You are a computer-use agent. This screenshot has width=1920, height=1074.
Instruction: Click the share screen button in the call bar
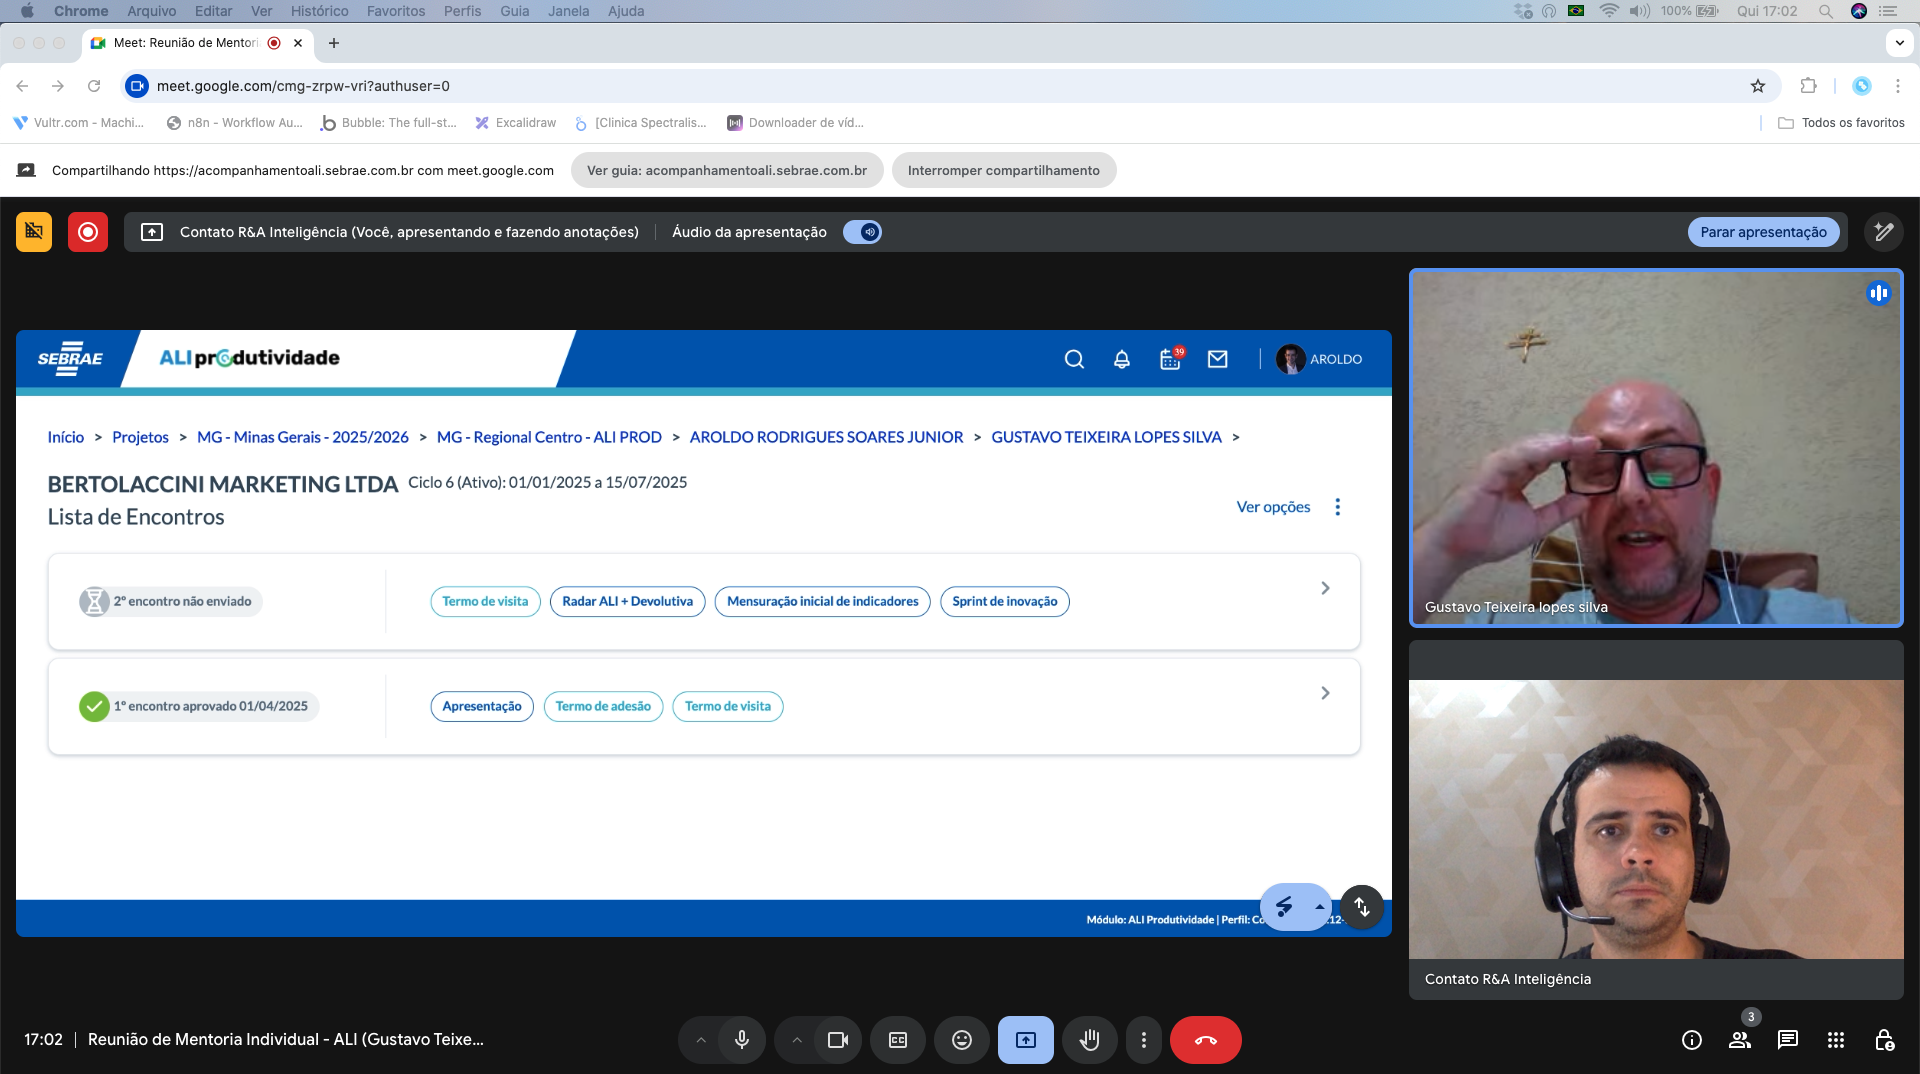pos(1026,1040)
